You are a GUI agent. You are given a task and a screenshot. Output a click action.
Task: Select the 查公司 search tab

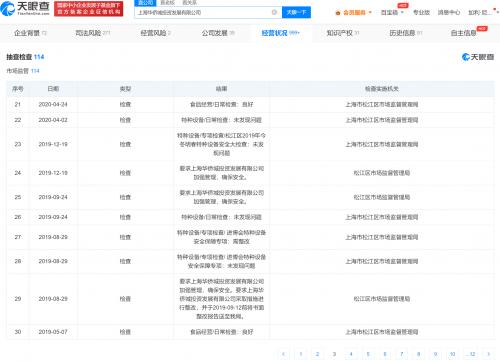tap(145, 3)
